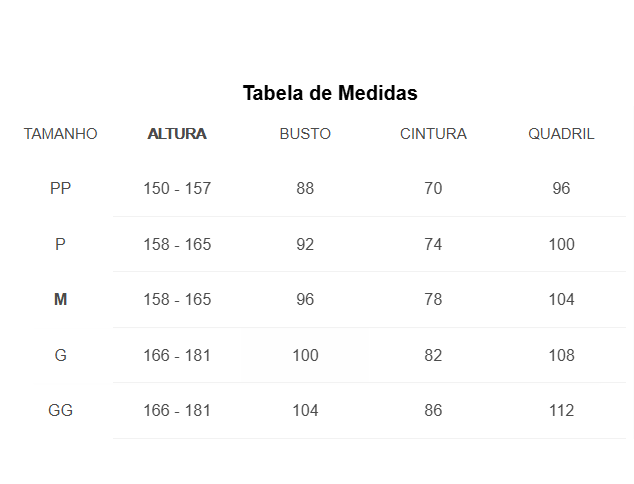Image resolution: width=634 pixels, height=484 pixels.
Task: Click the height cell in row GG
Action: (177, 410)
